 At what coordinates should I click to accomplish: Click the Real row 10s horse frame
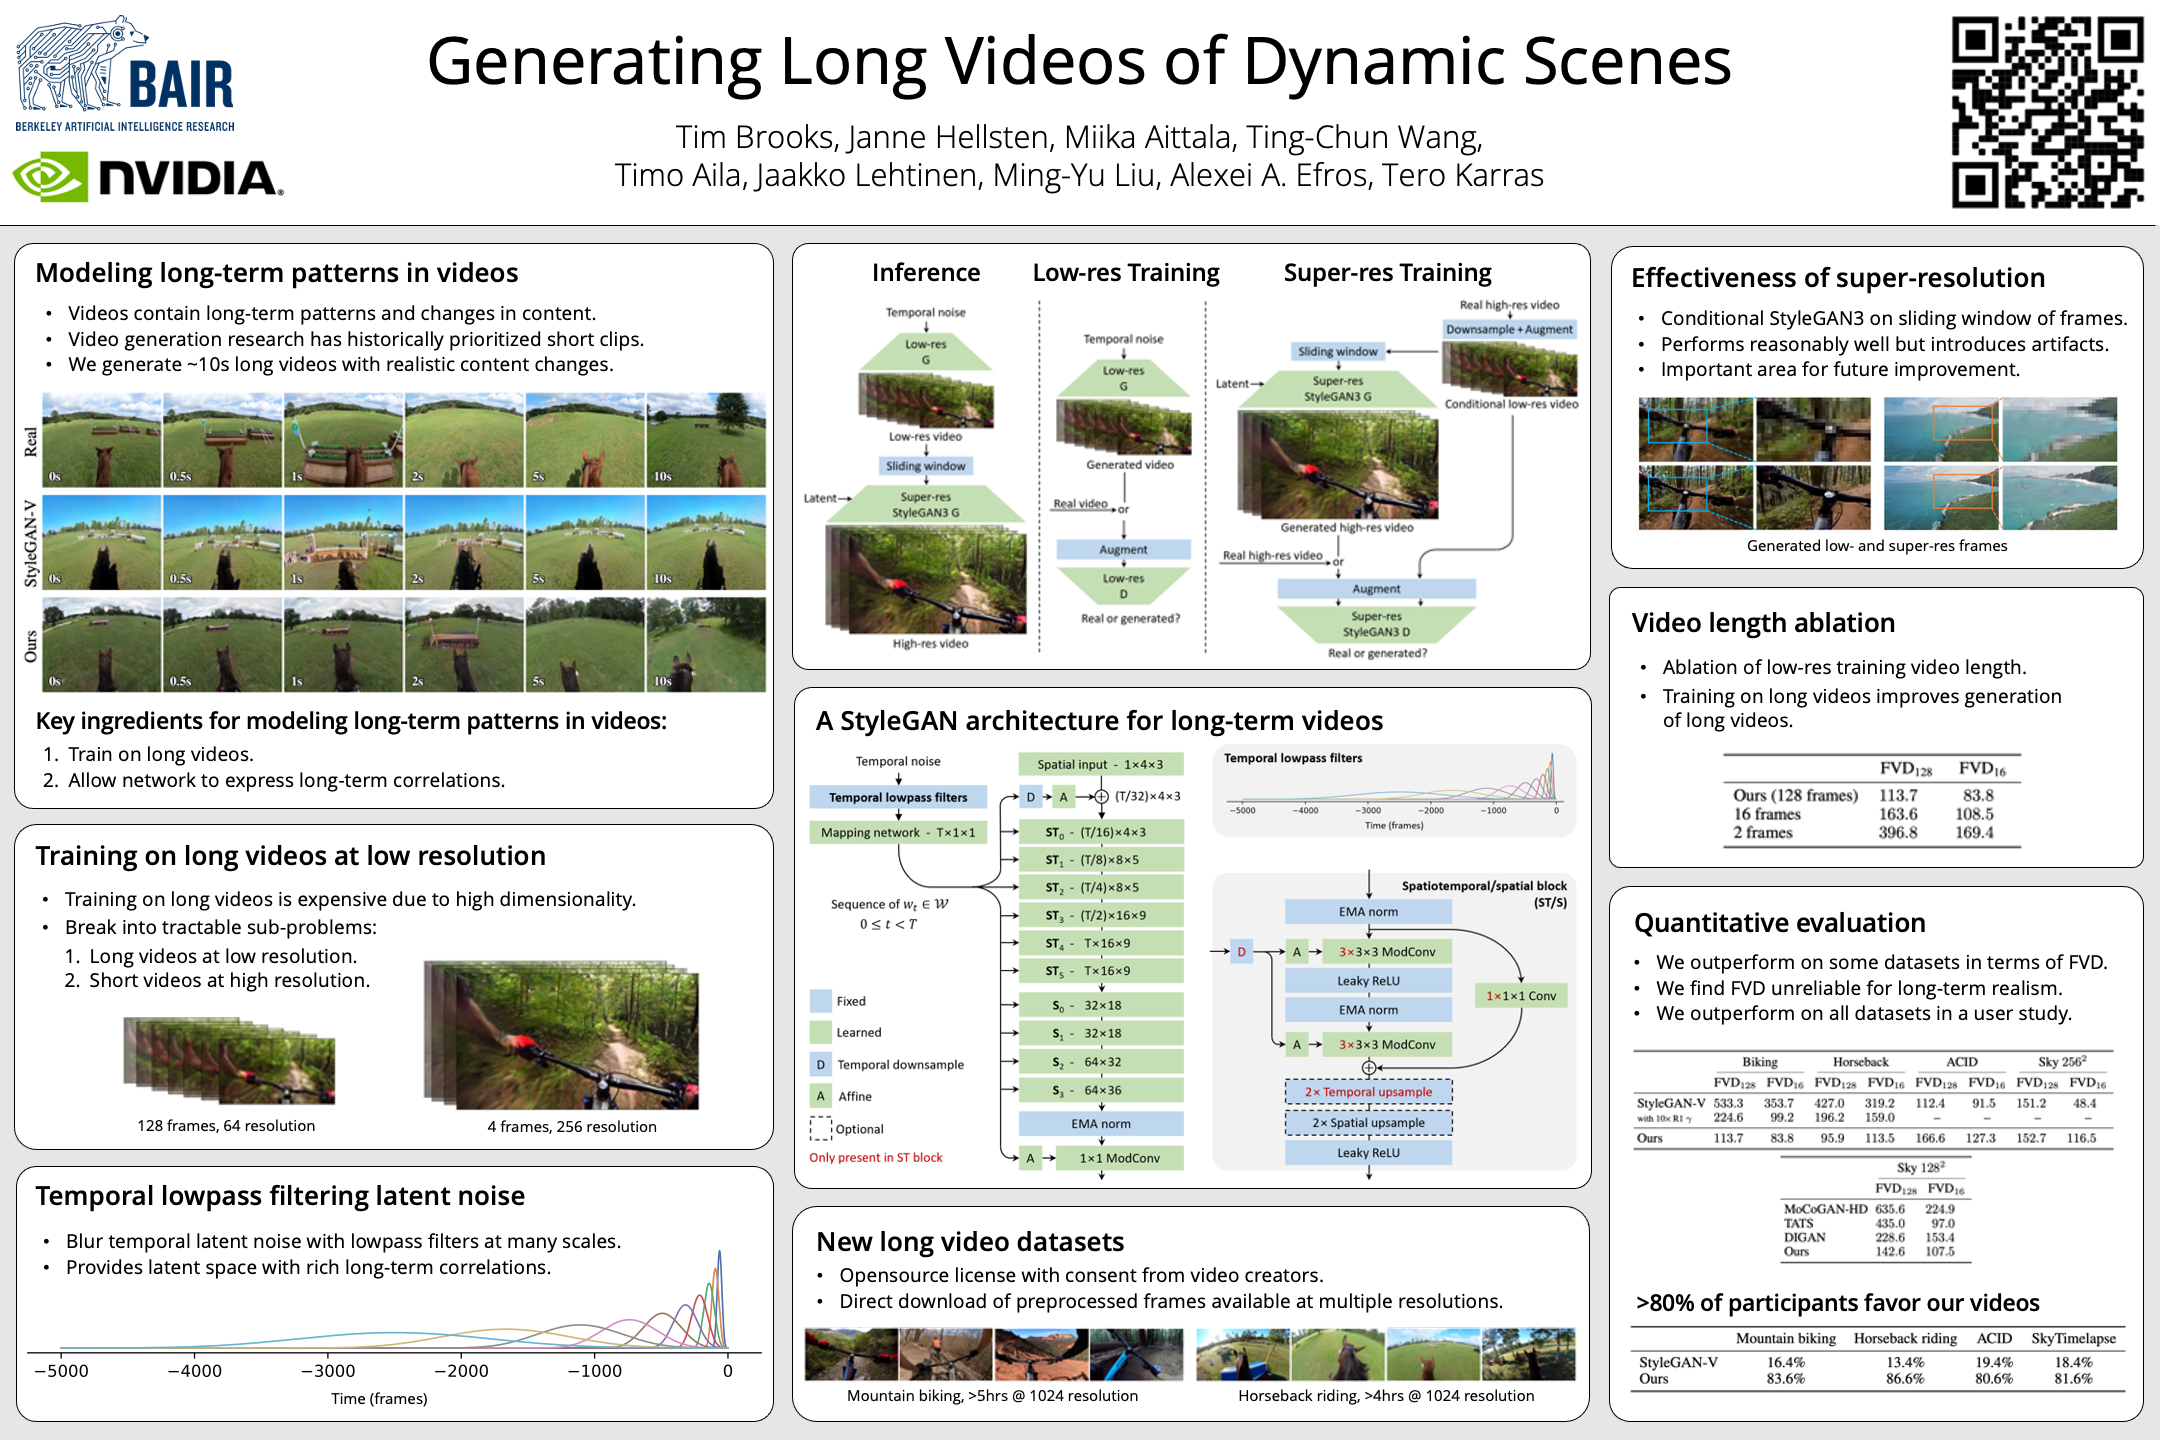tap(705, 440)
